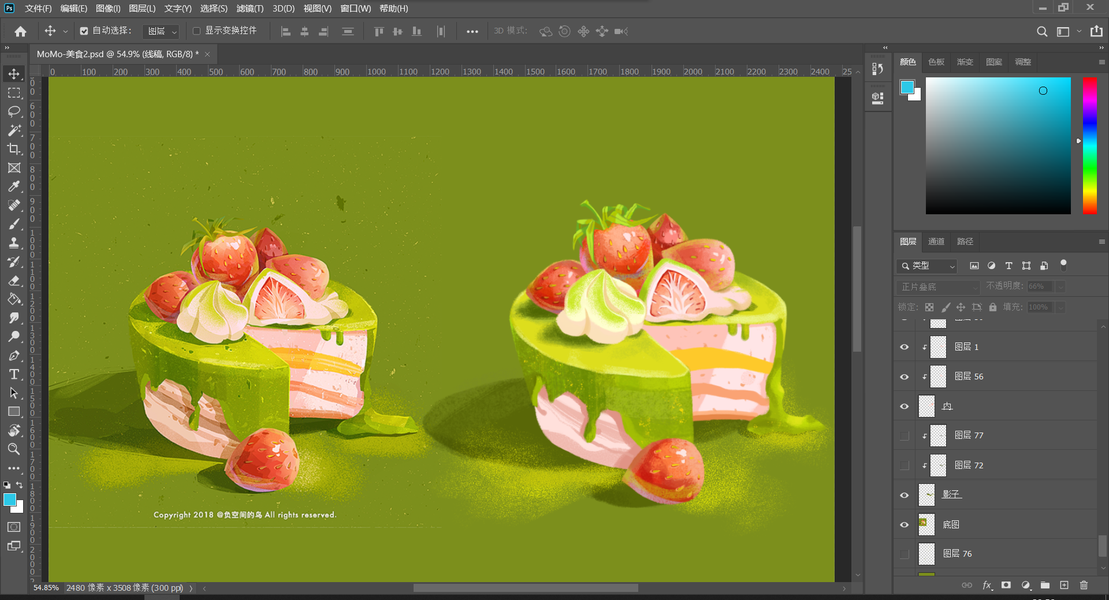Open the 不透明度 opacity dropdown arrow
Image resolution: width=1109 pixels, height=600 pixels.
[1060, 287]
